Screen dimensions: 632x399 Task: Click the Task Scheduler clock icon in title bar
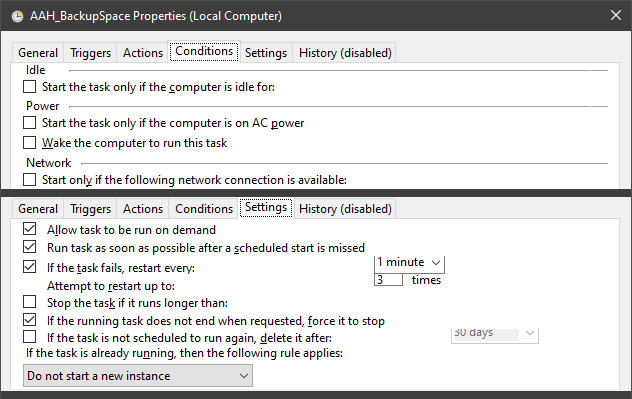pos(17,16)
